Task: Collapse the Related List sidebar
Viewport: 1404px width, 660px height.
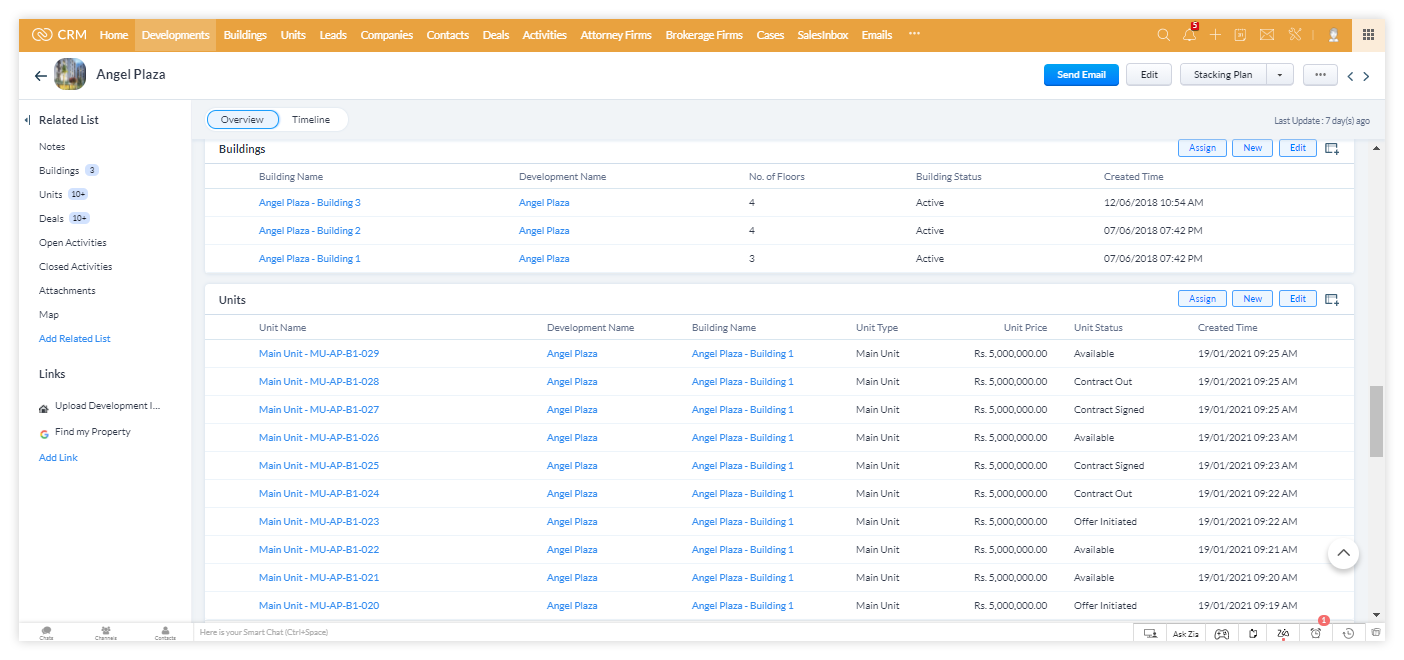Action: (28, 120)
